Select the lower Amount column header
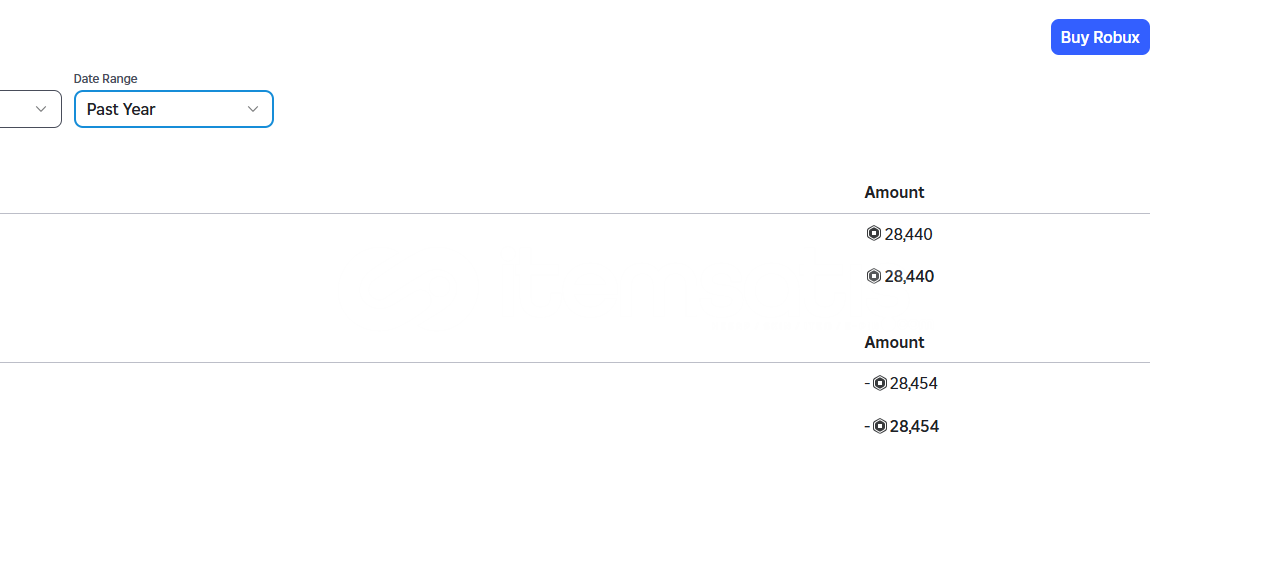1272x578 pixels. (894, 342)
